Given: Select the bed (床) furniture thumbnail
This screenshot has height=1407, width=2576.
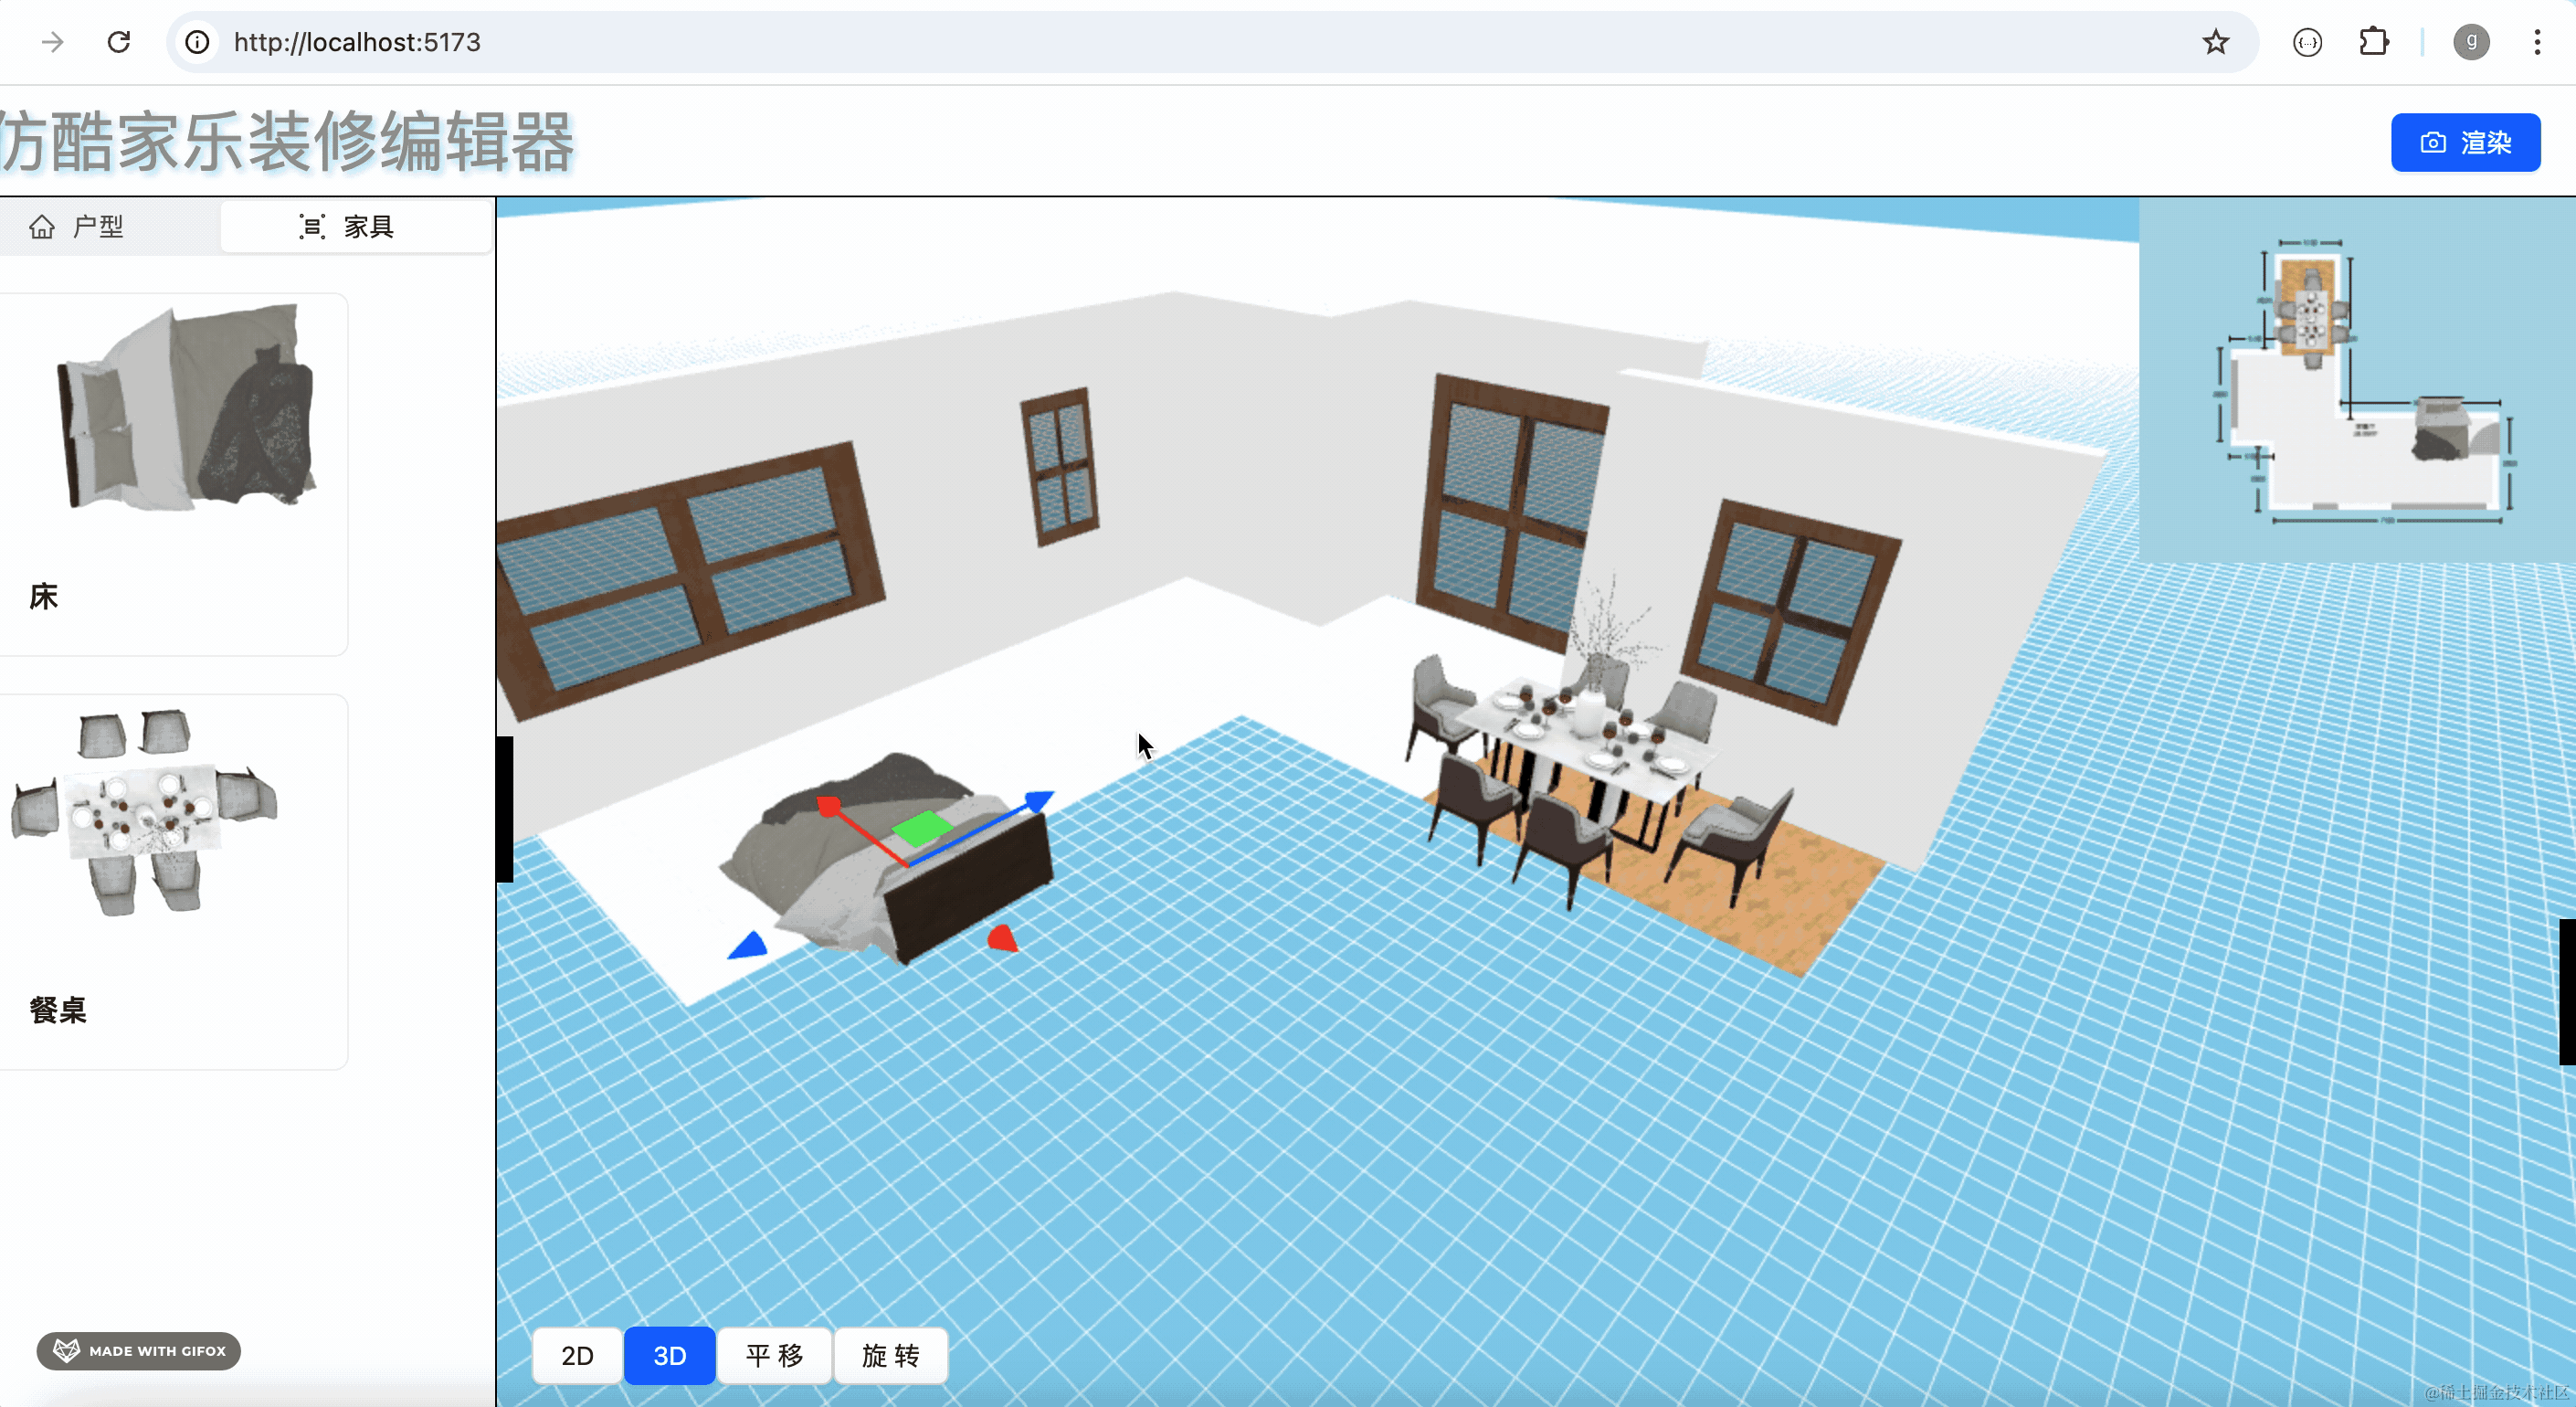Looking at the screenshot, I should click(187, 407).
